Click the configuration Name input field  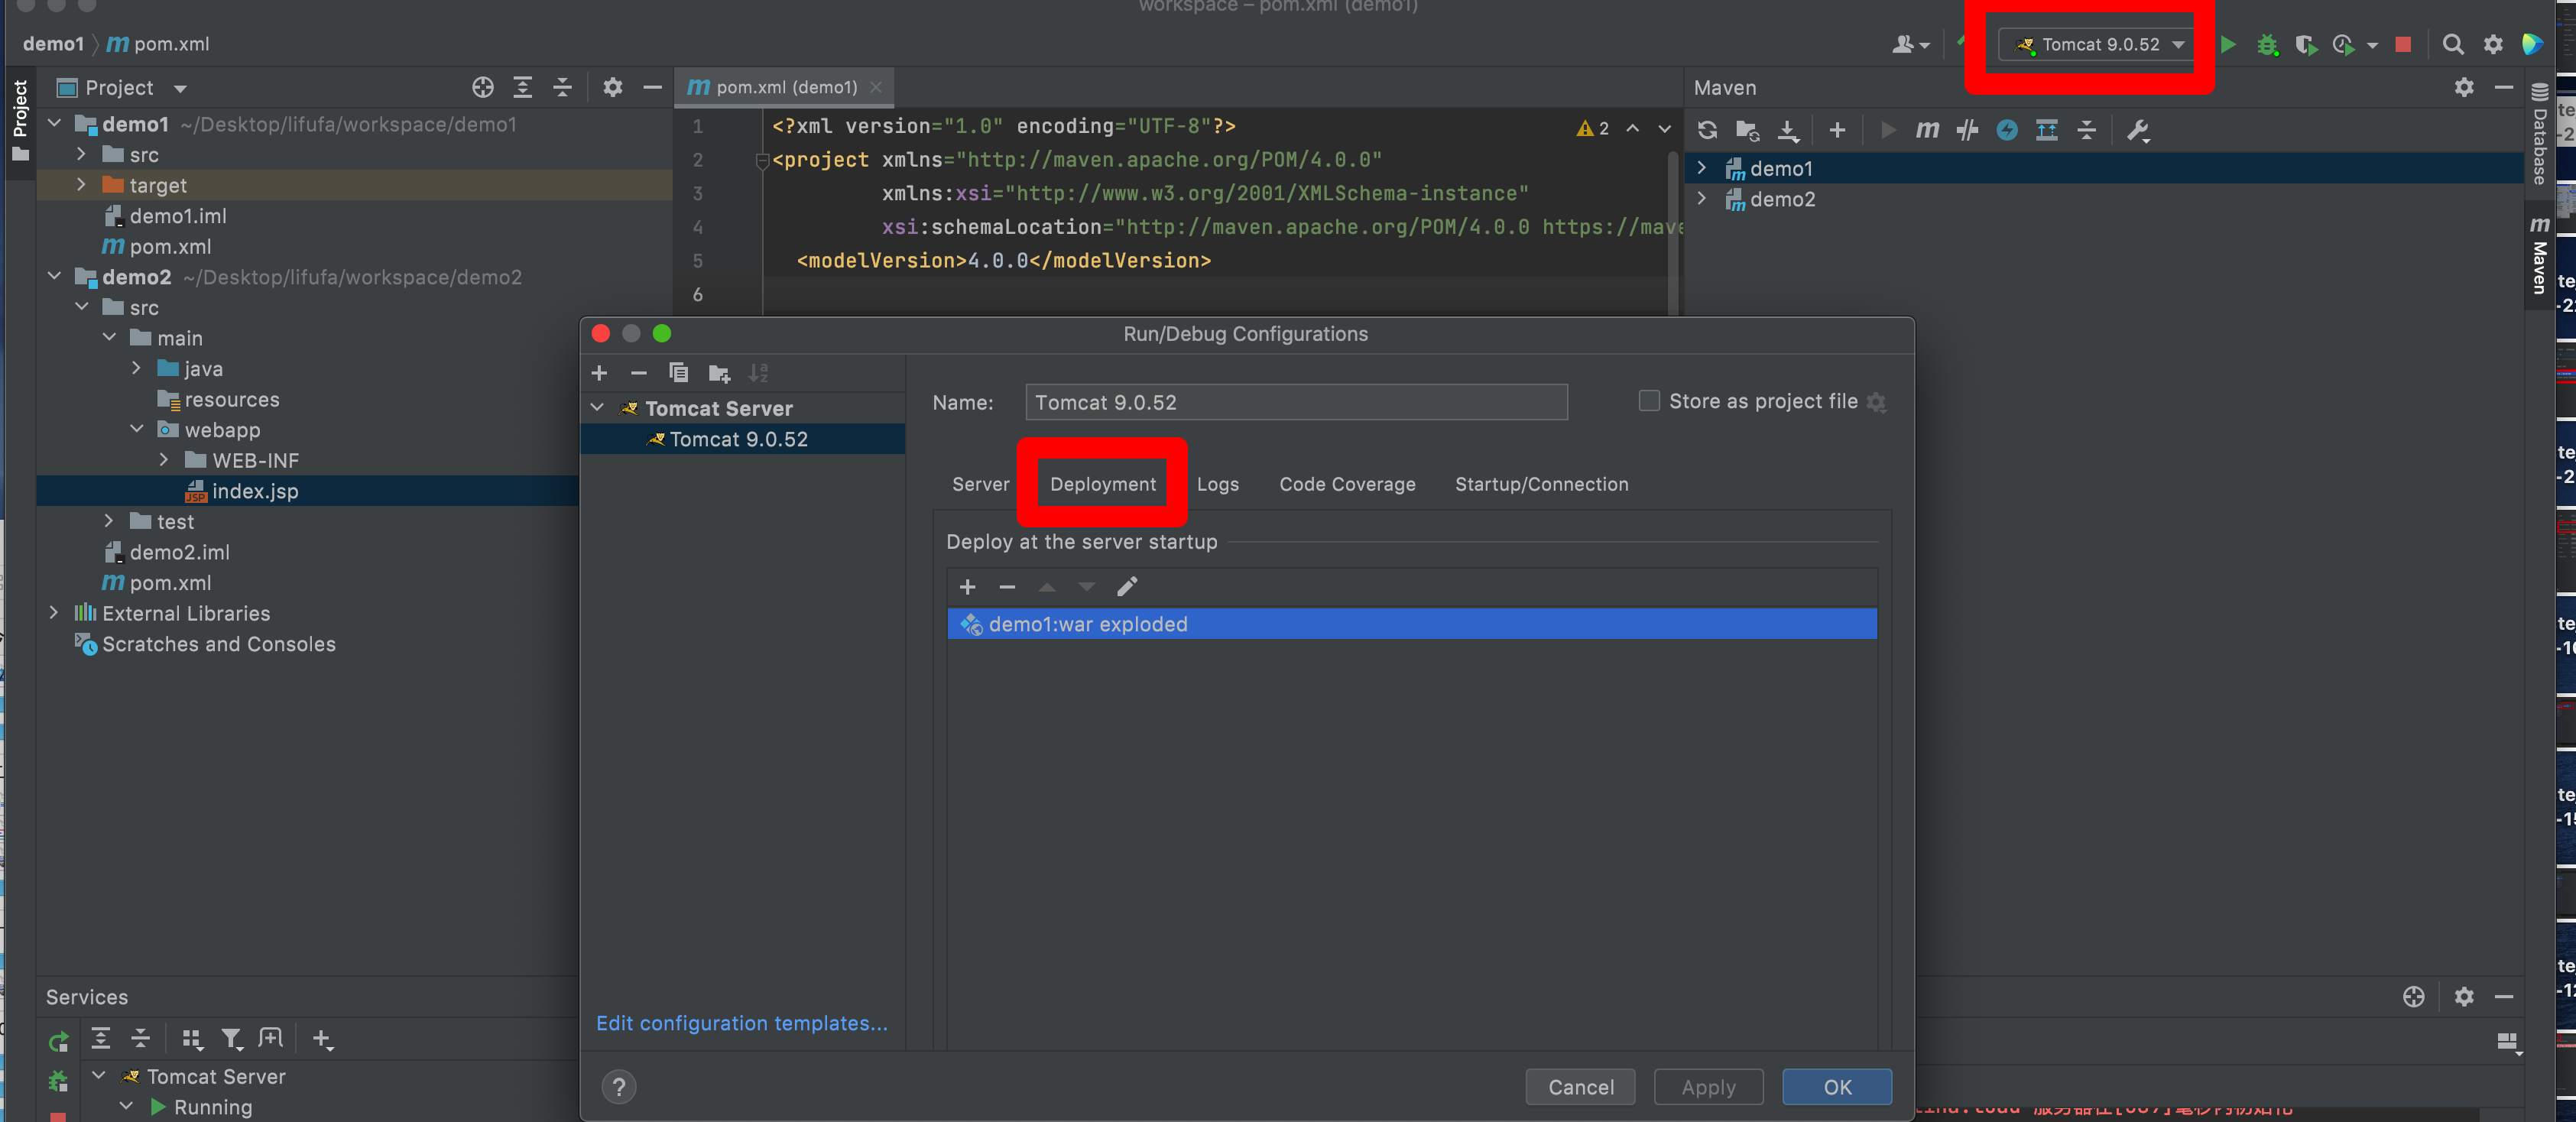[1296, 402]
